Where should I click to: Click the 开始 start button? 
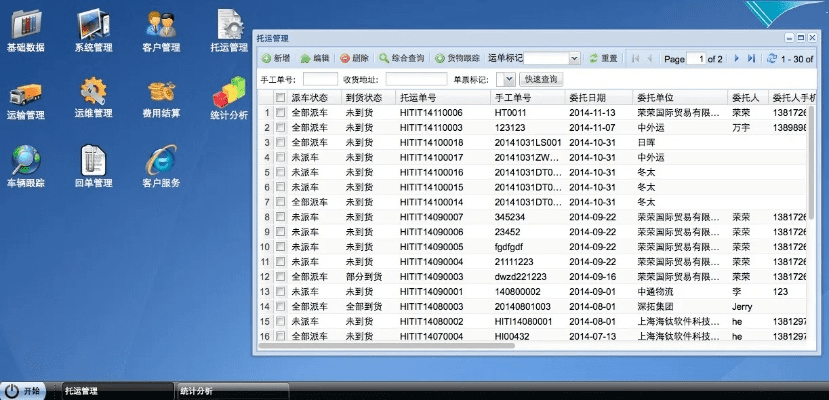coord(25,391)
